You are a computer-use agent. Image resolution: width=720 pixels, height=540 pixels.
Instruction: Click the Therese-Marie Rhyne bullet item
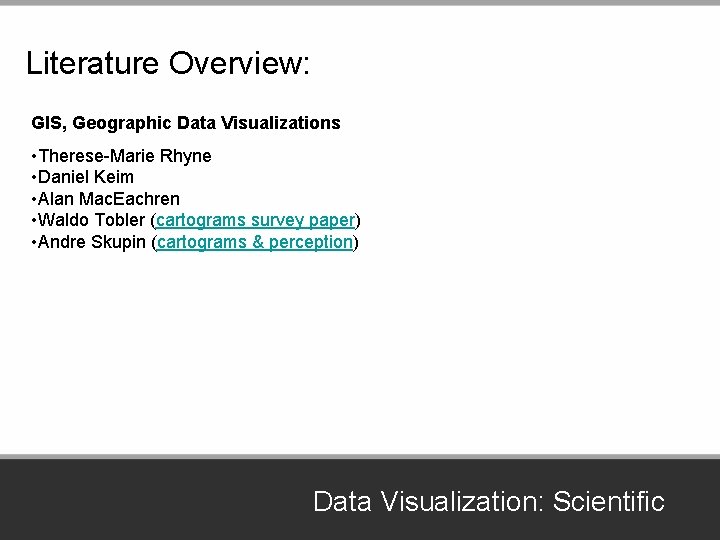tap(124, 156)
